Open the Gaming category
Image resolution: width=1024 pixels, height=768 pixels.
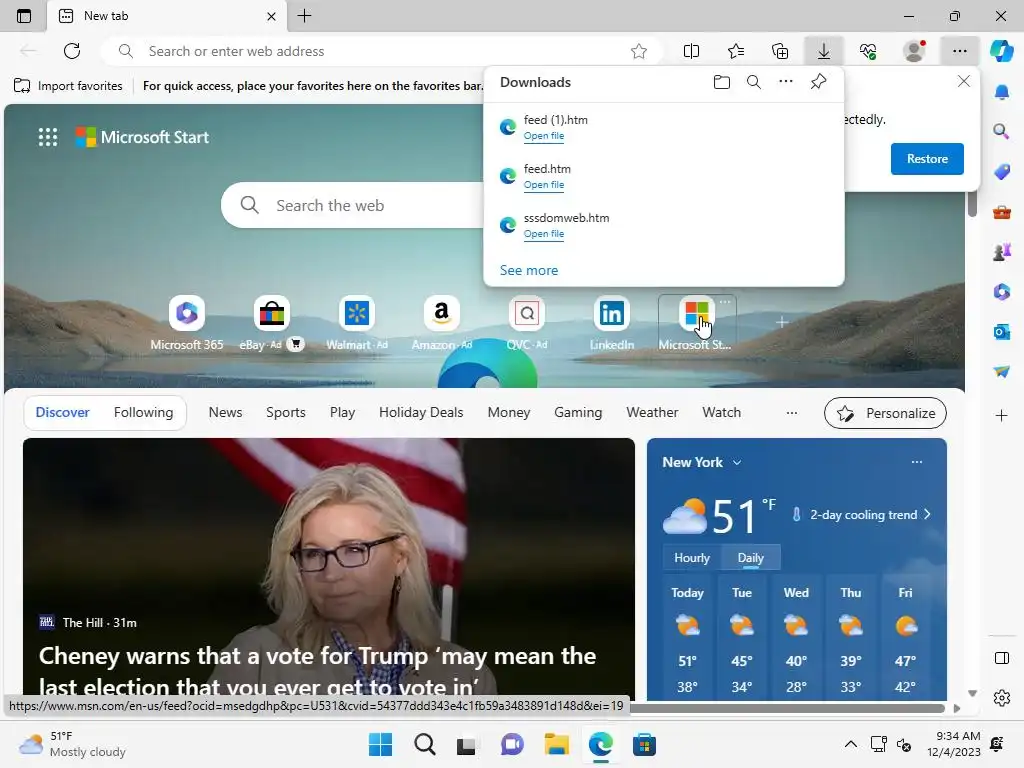tap(578, 412)
